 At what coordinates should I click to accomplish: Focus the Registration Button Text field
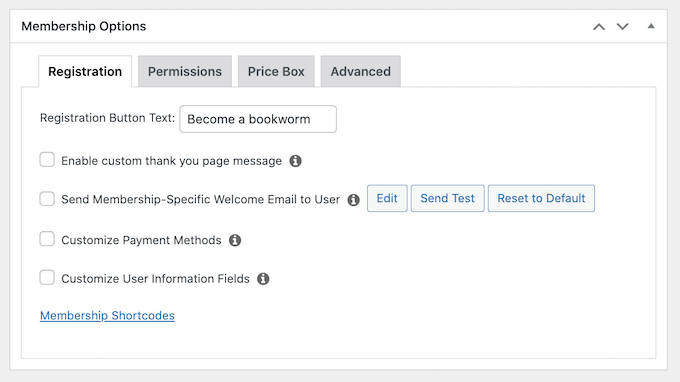tap(258, 119)
